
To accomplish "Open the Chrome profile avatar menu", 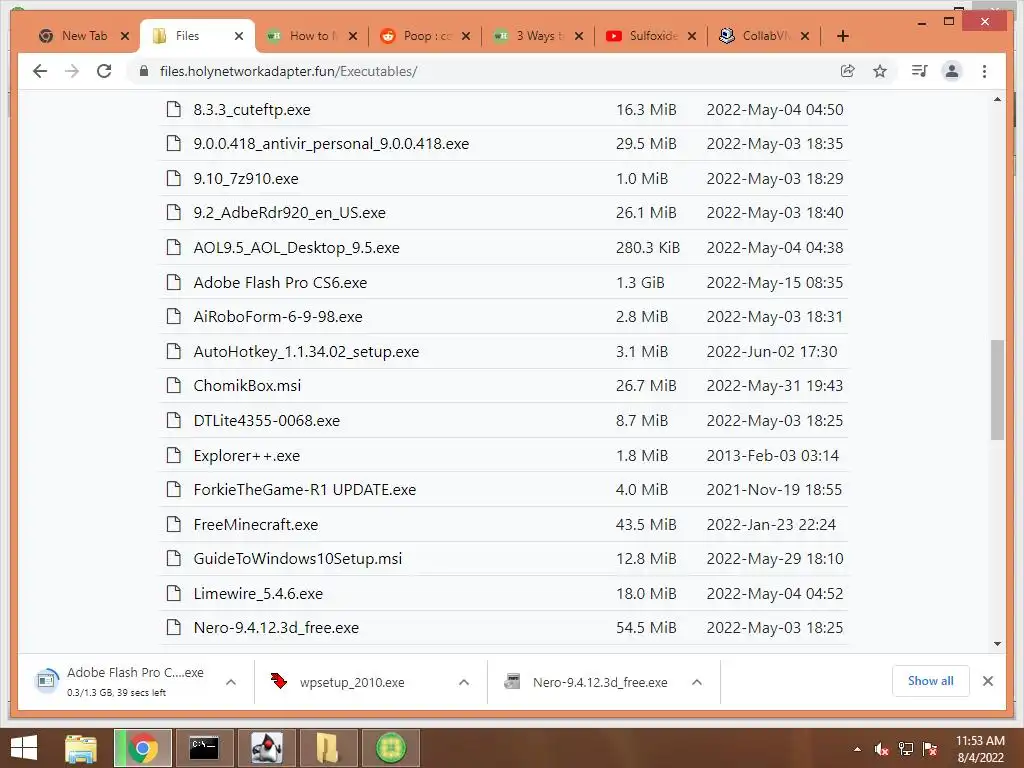I will click(x=952, y=71).
